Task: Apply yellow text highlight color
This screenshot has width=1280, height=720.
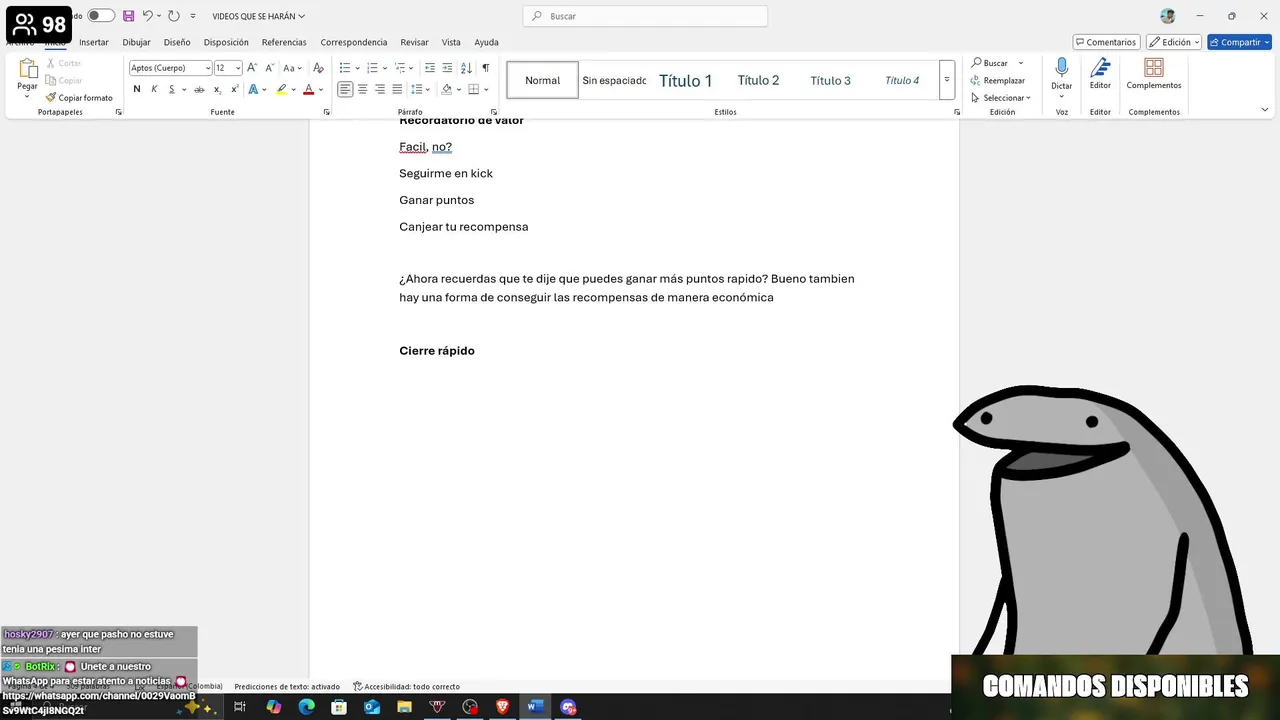Action: [282, 89]
